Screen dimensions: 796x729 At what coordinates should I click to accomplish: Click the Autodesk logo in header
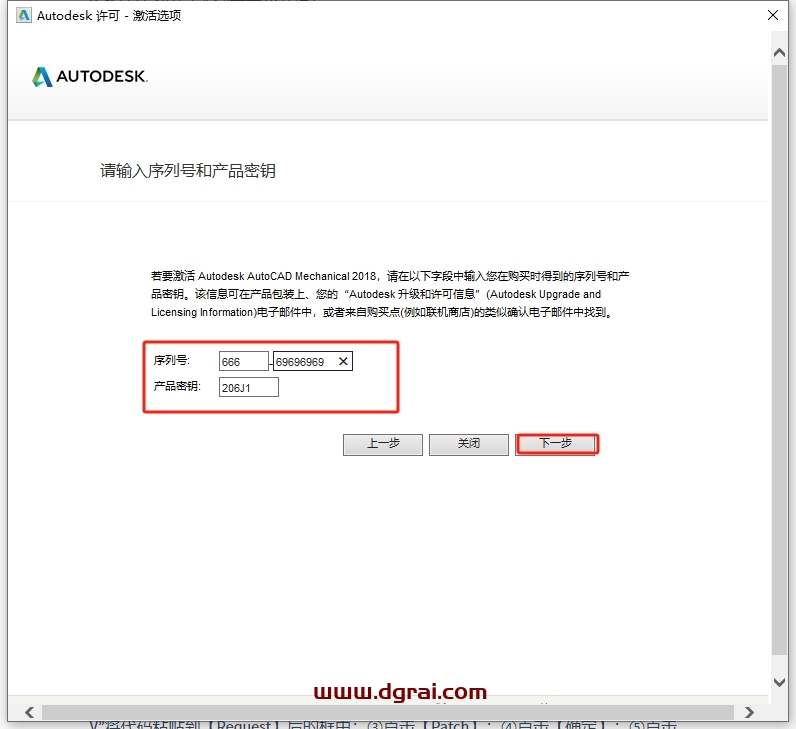point(90,77)
